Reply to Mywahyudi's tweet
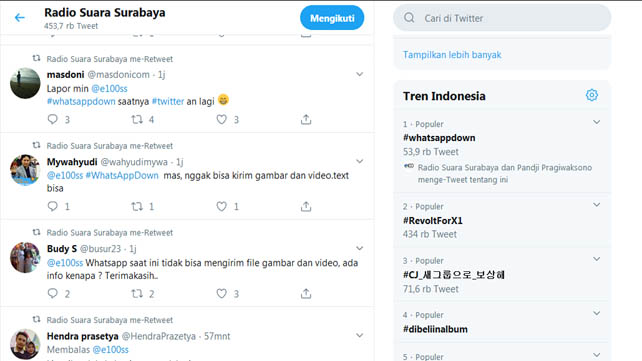This screenshot has height=361, width=642. [x=52, y=206]
